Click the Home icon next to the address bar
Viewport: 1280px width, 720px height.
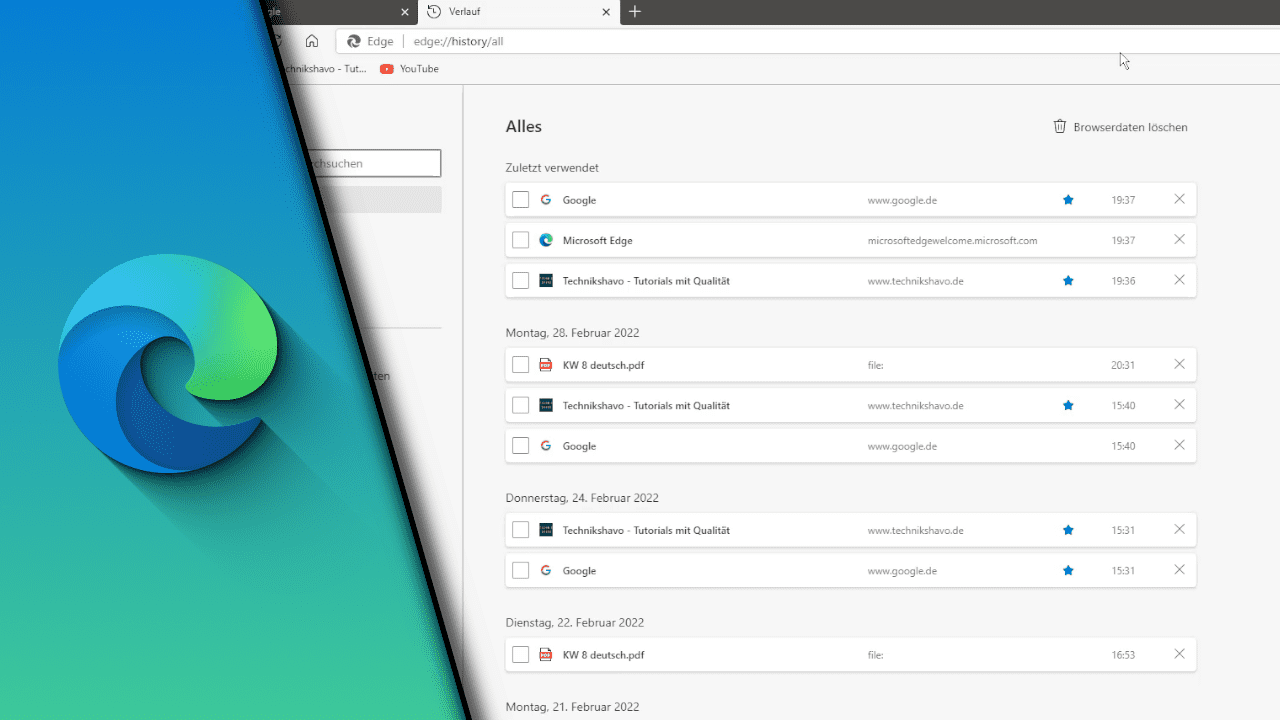311,41
